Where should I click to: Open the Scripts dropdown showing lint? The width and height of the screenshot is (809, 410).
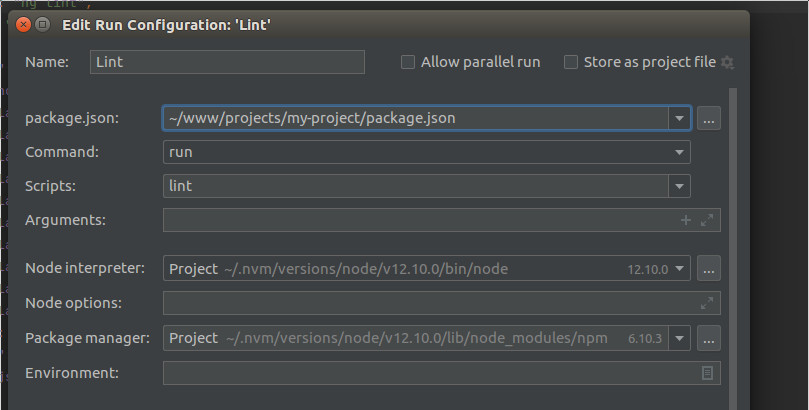[x=679, y=186]
